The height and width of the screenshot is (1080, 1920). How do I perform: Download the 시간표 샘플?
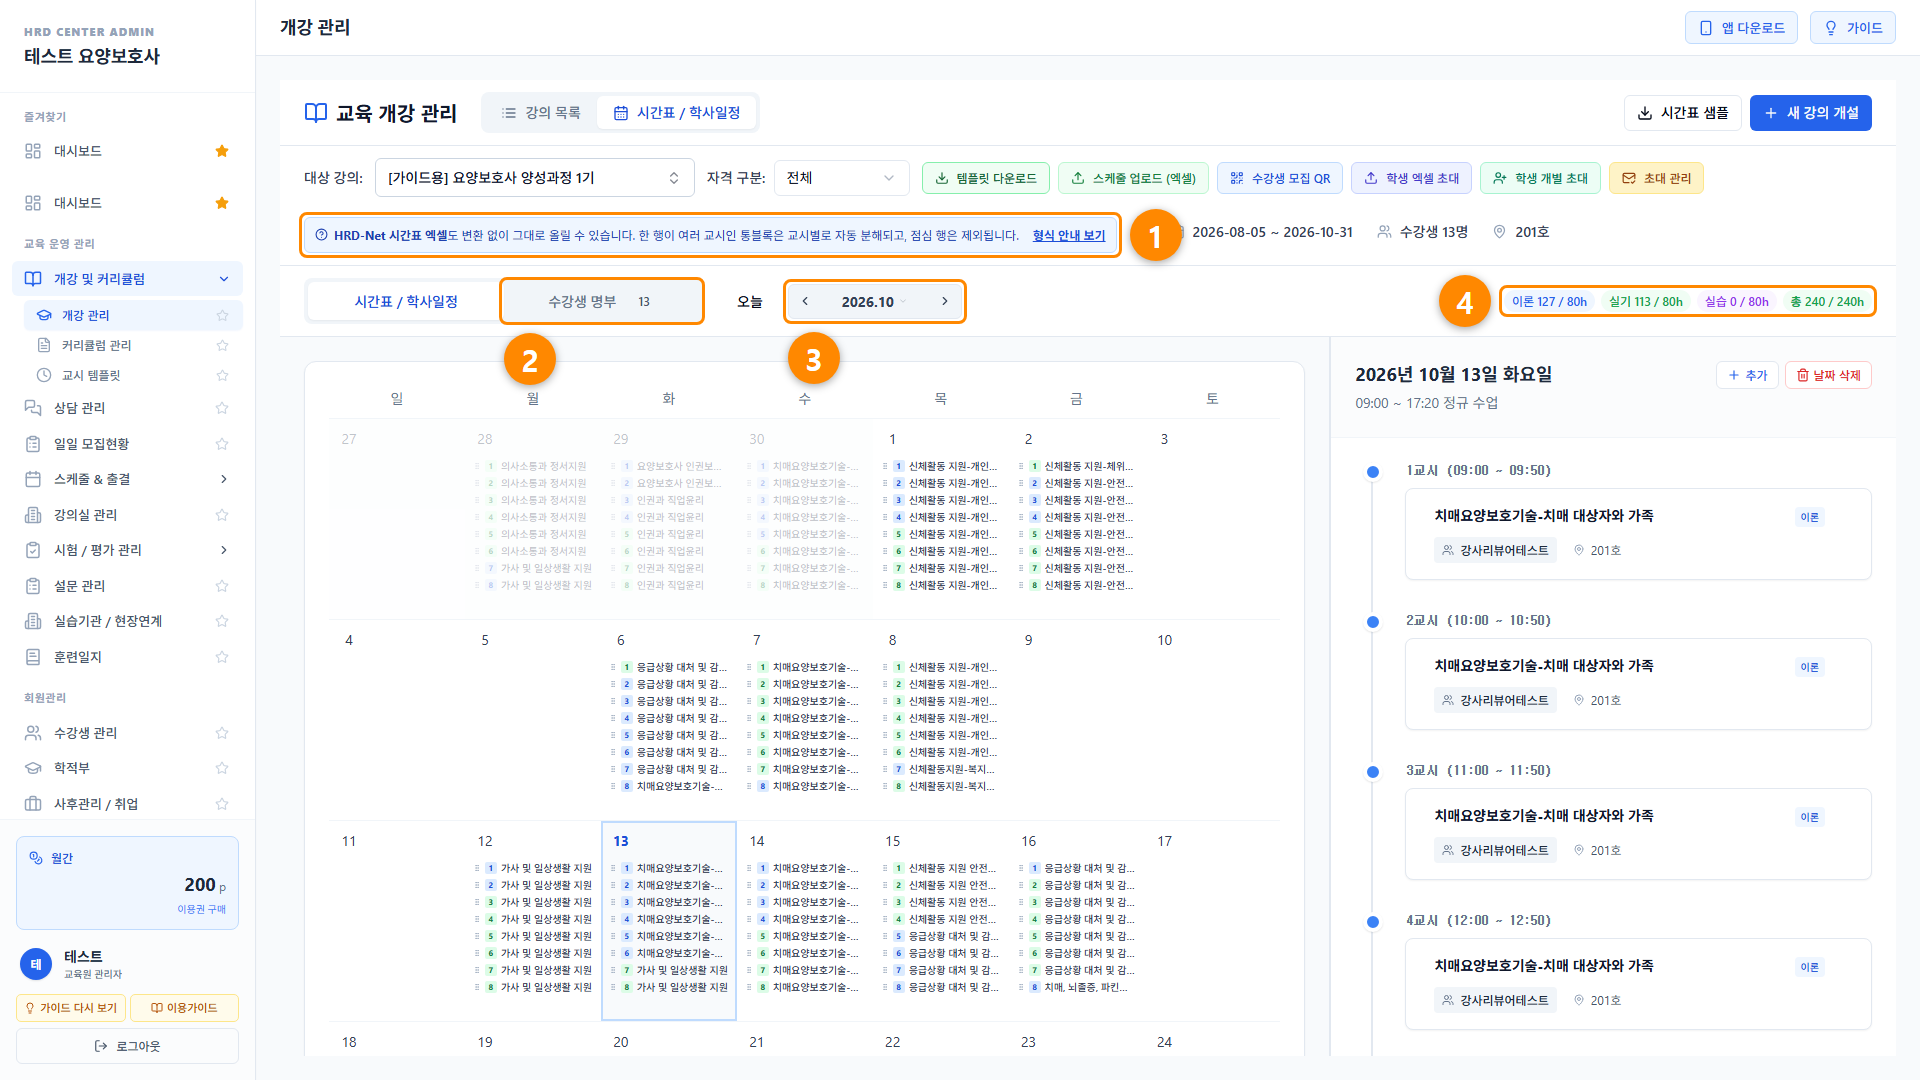[1683, 113]
